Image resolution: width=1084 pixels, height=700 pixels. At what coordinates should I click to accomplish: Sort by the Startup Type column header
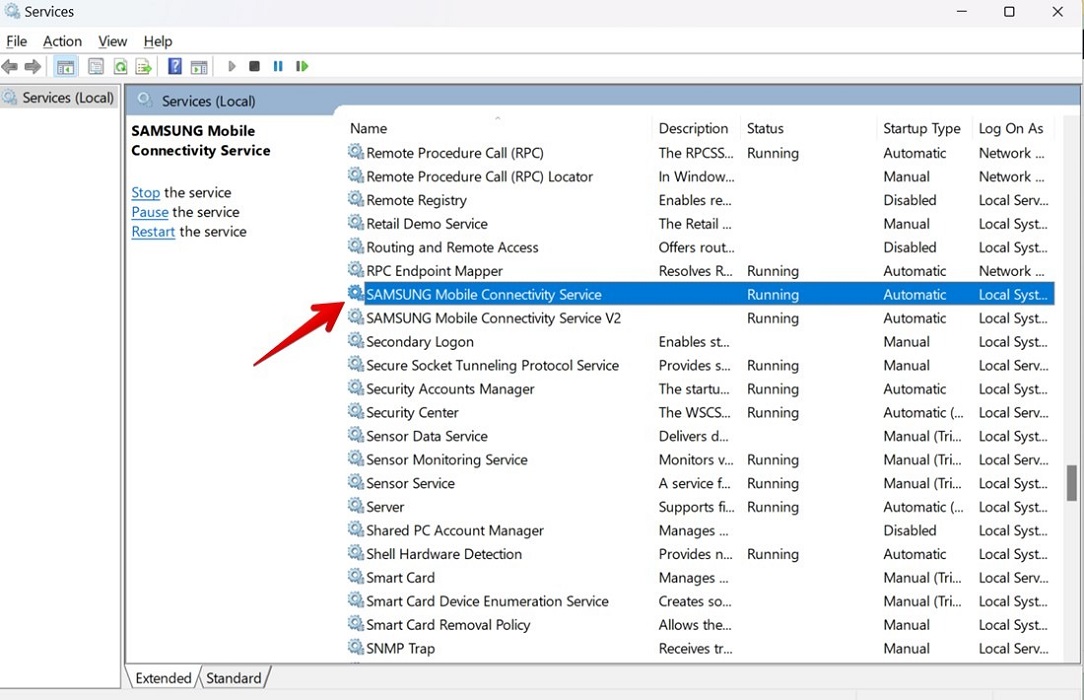tap(921, 128)
